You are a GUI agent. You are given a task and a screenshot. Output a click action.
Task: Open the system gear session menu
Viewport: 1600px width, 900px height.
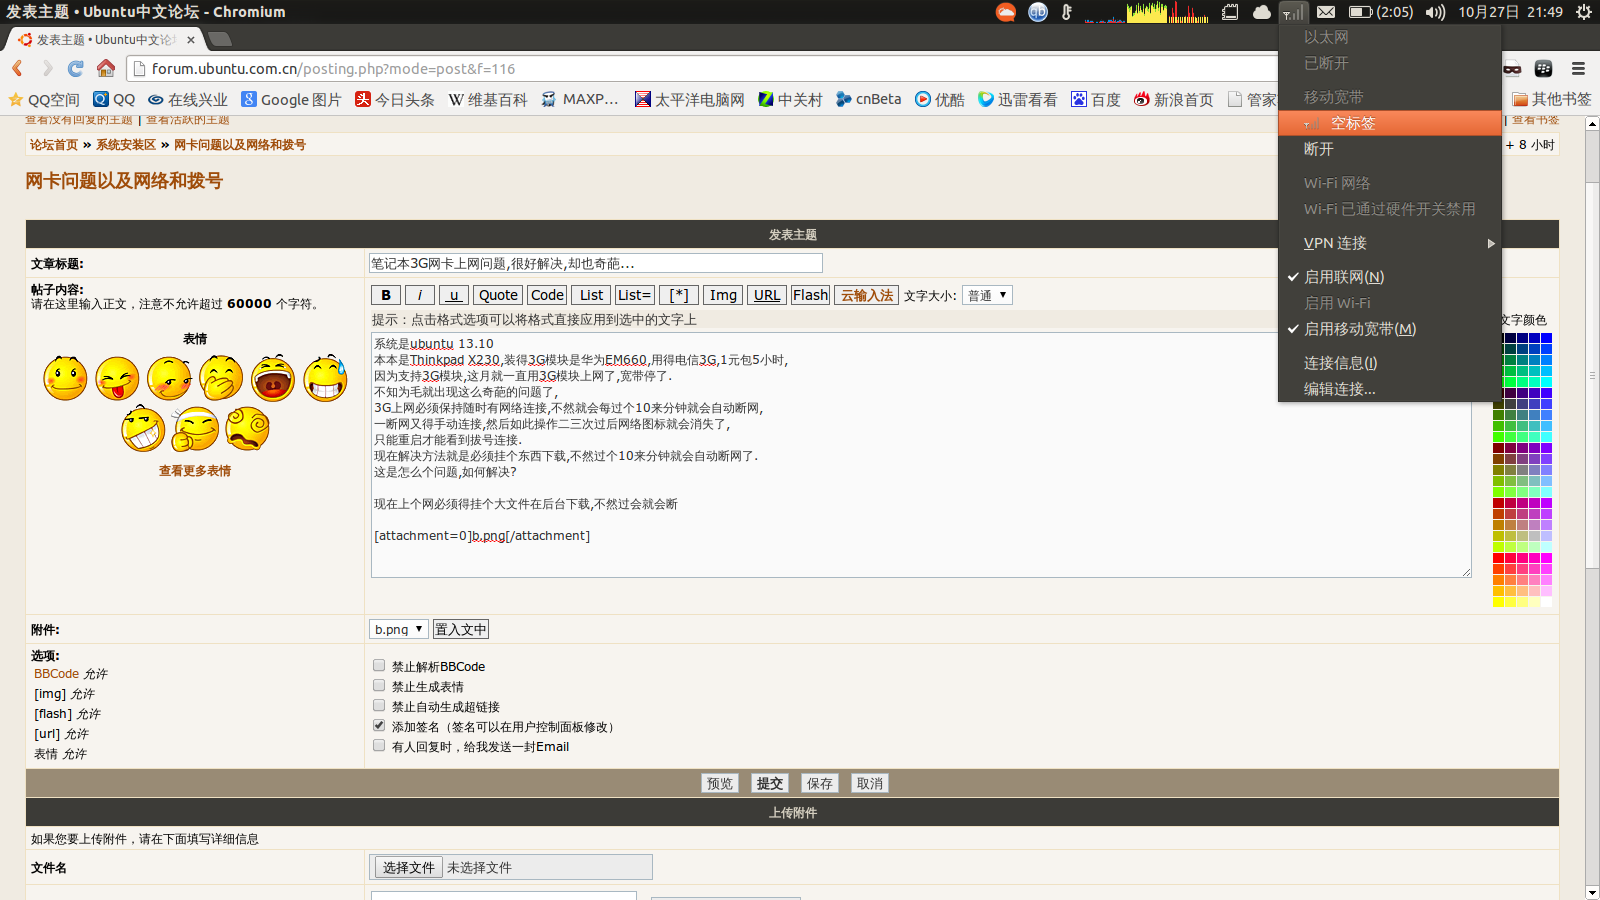[1584, 12]
